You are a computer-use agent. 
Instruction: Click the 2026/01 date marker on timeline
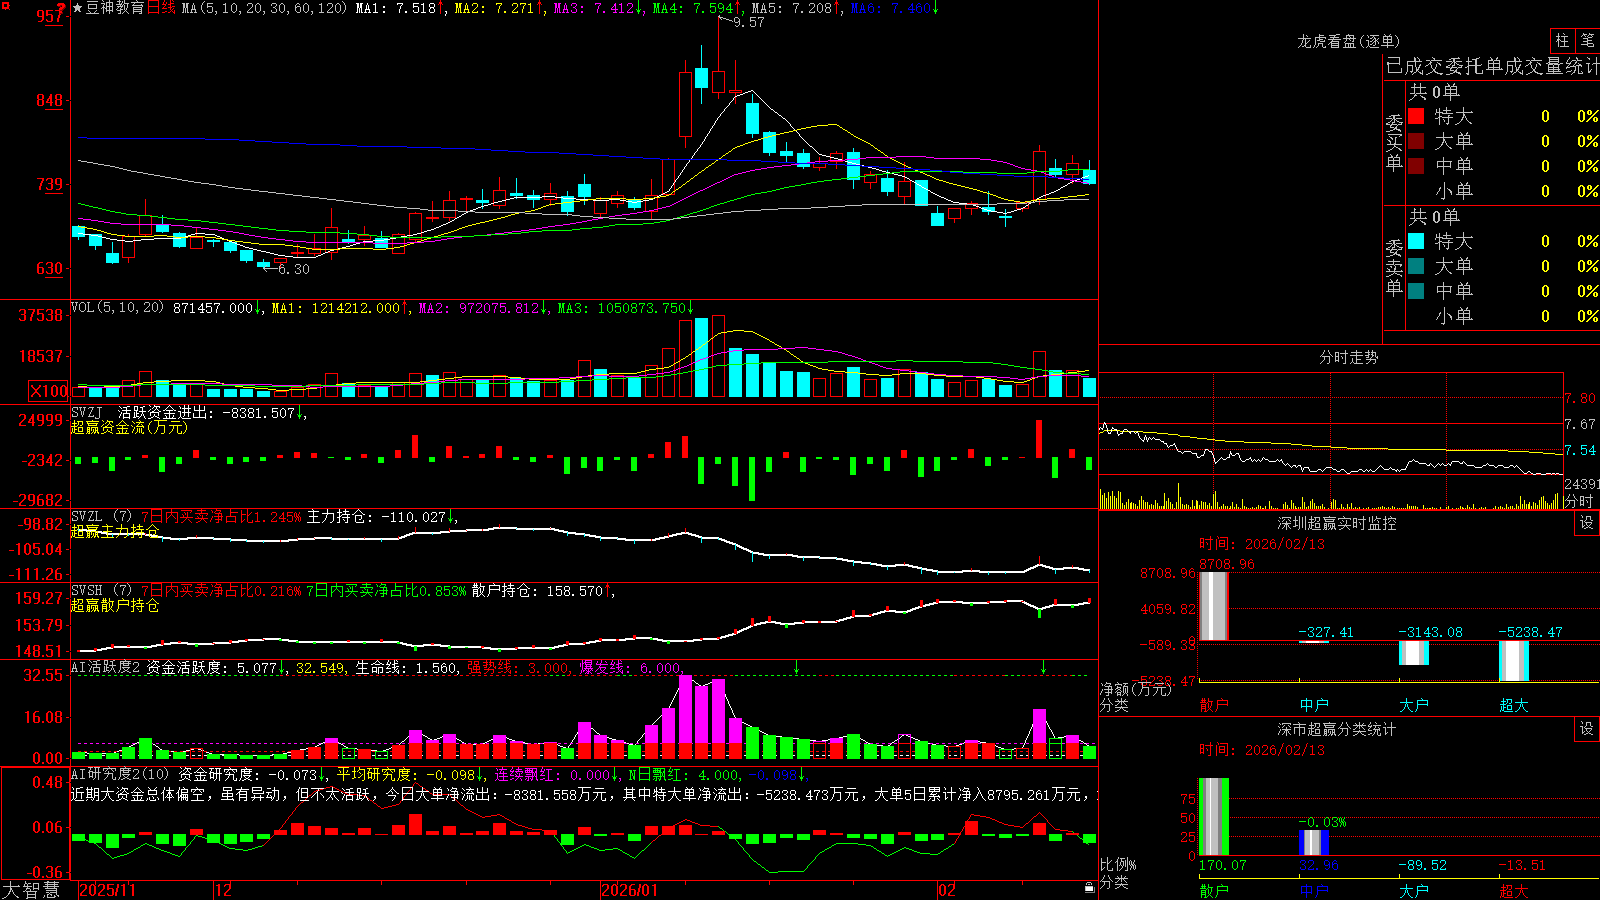pyautogui.click(x=630, y=890)
